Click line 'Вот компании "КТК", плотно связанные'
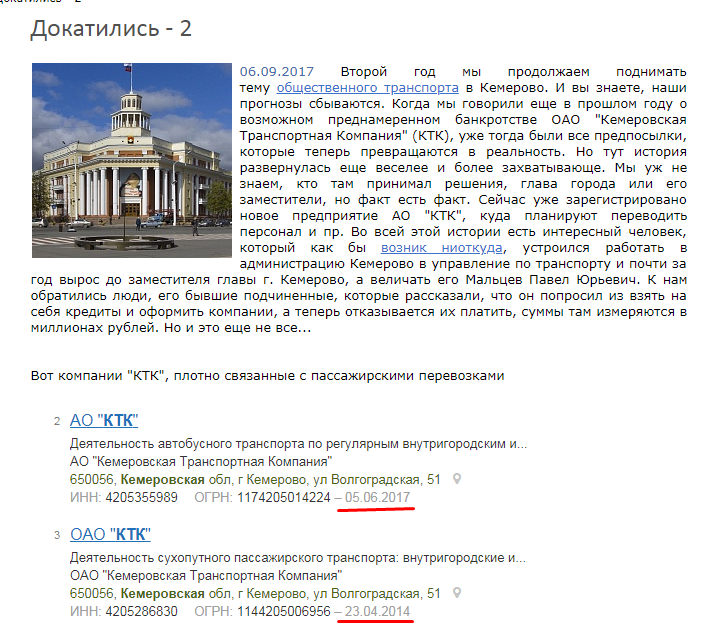This screenshot has height=642, width=712. coord(267,376)
